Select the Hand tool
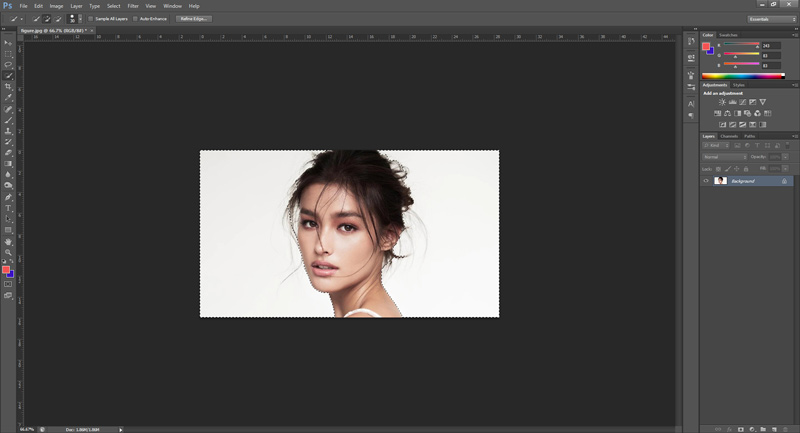The width and height of the screenshot is (800, 433). tap(8, 242)
